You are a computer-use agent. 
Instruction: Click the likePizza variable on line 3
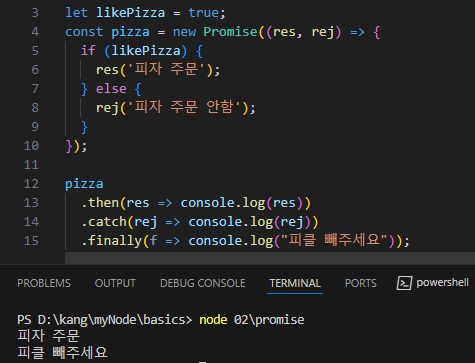coord(130,13)
